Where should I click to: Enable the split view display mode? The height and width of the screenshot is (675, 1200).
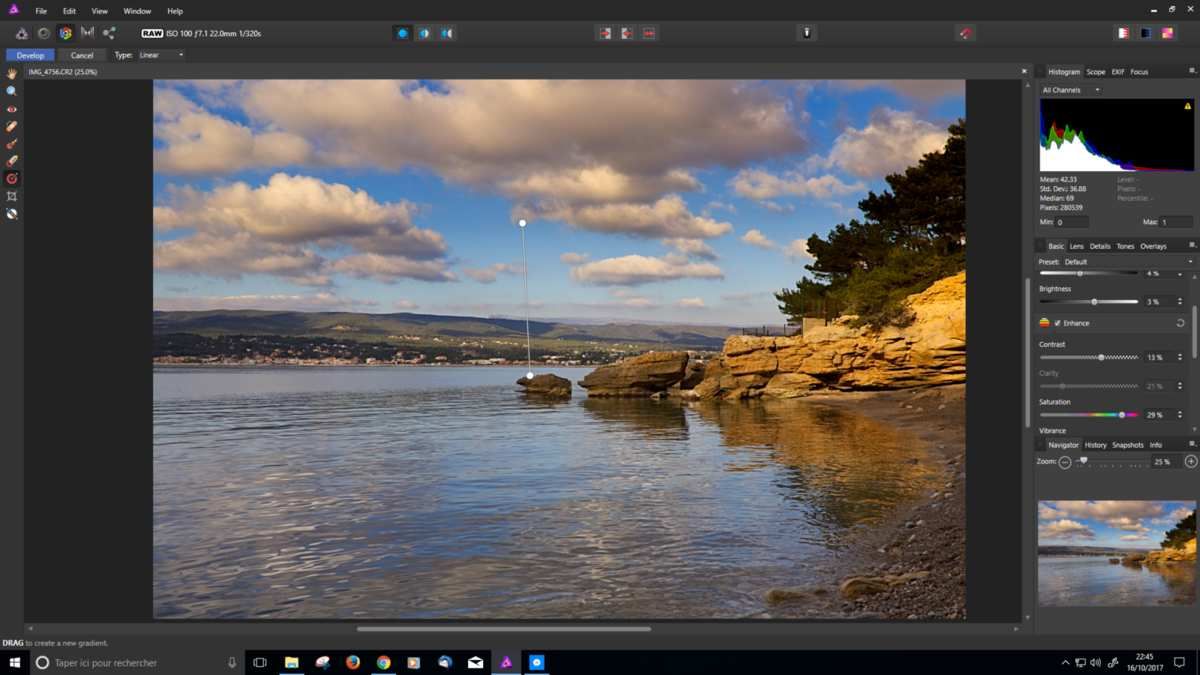coord(425,33)
